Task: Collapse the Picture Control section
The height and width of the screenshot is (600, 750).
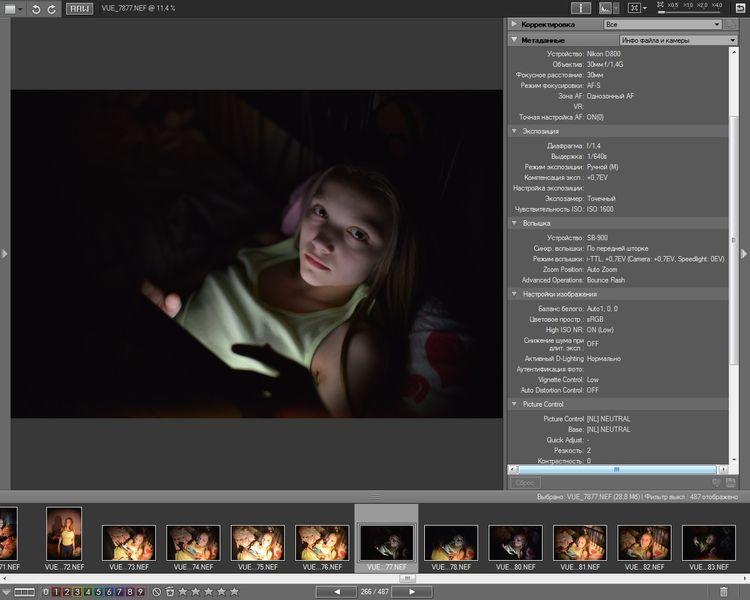Action: click(514, 404)
